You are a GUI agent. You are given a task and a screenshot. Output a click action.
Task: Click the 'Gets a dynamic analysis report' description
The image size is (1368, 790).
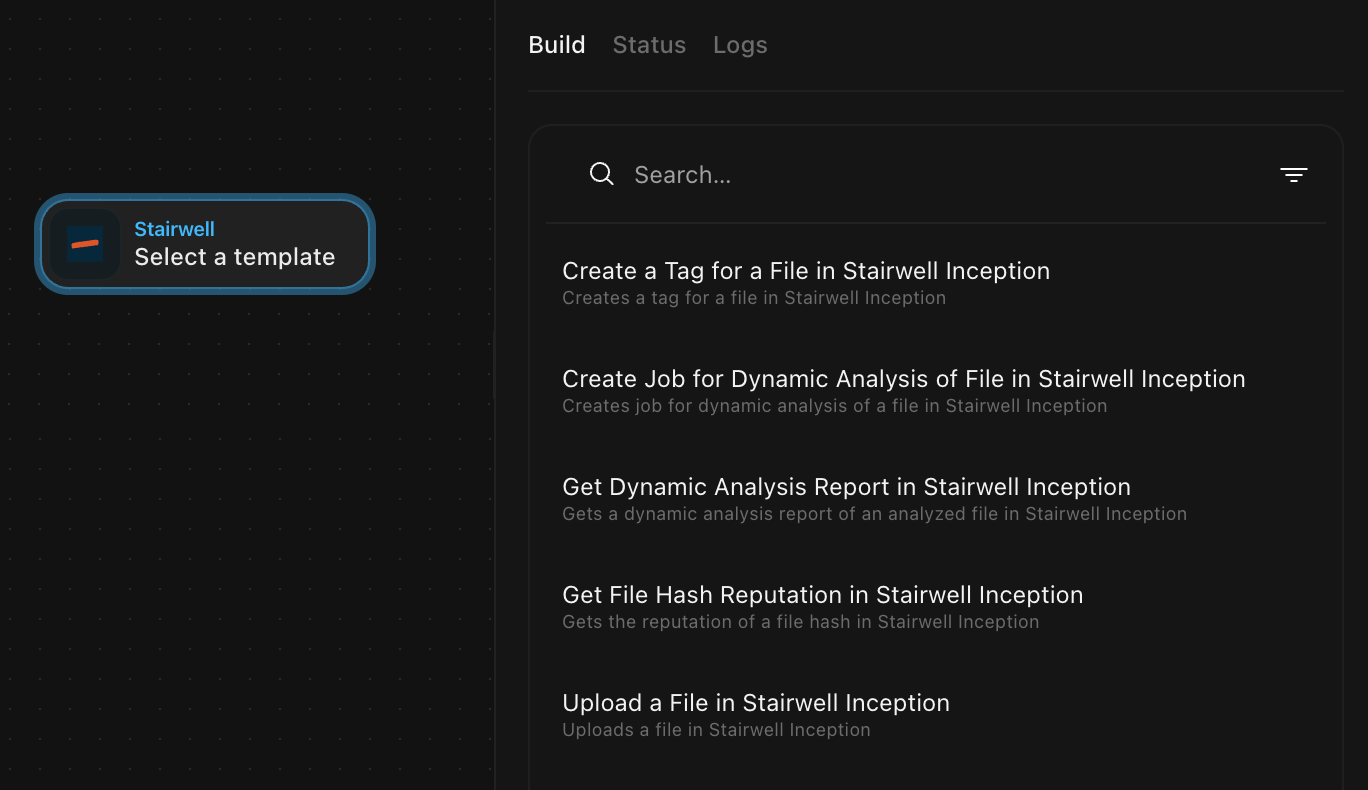tap(874, 514)
